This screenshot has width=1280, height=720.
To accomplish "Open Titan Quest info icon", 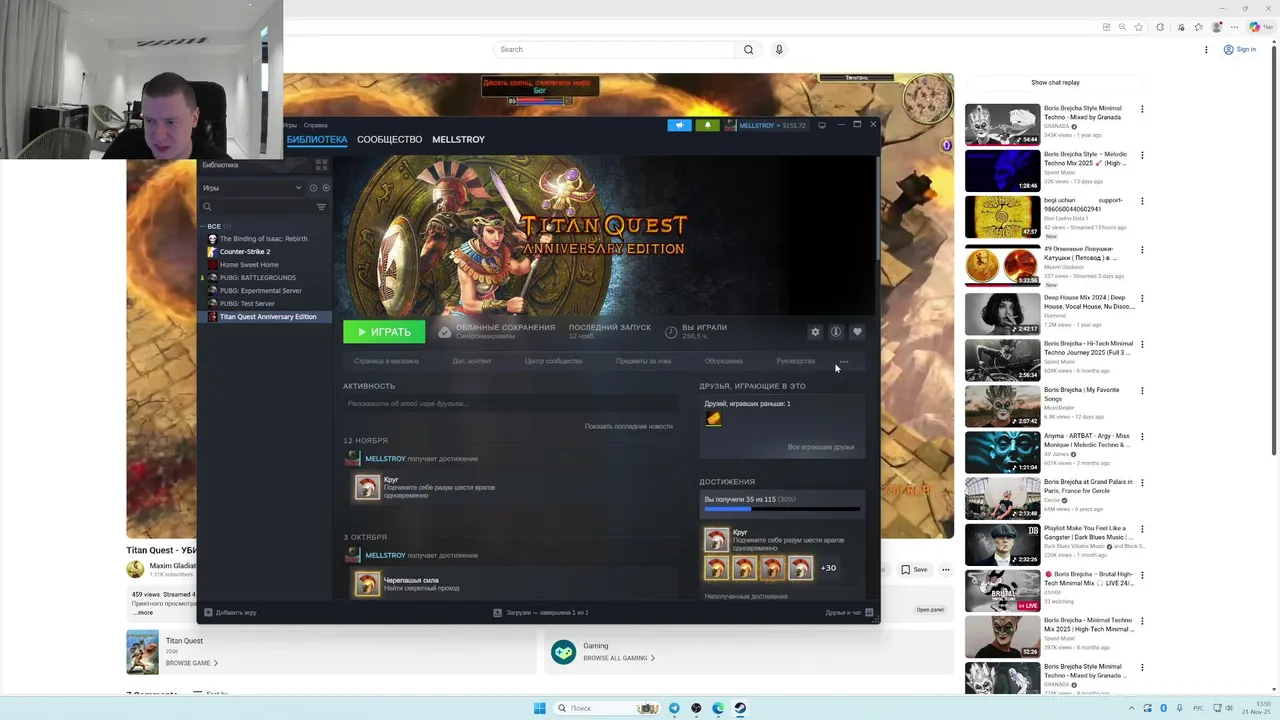I will [836, 332].
